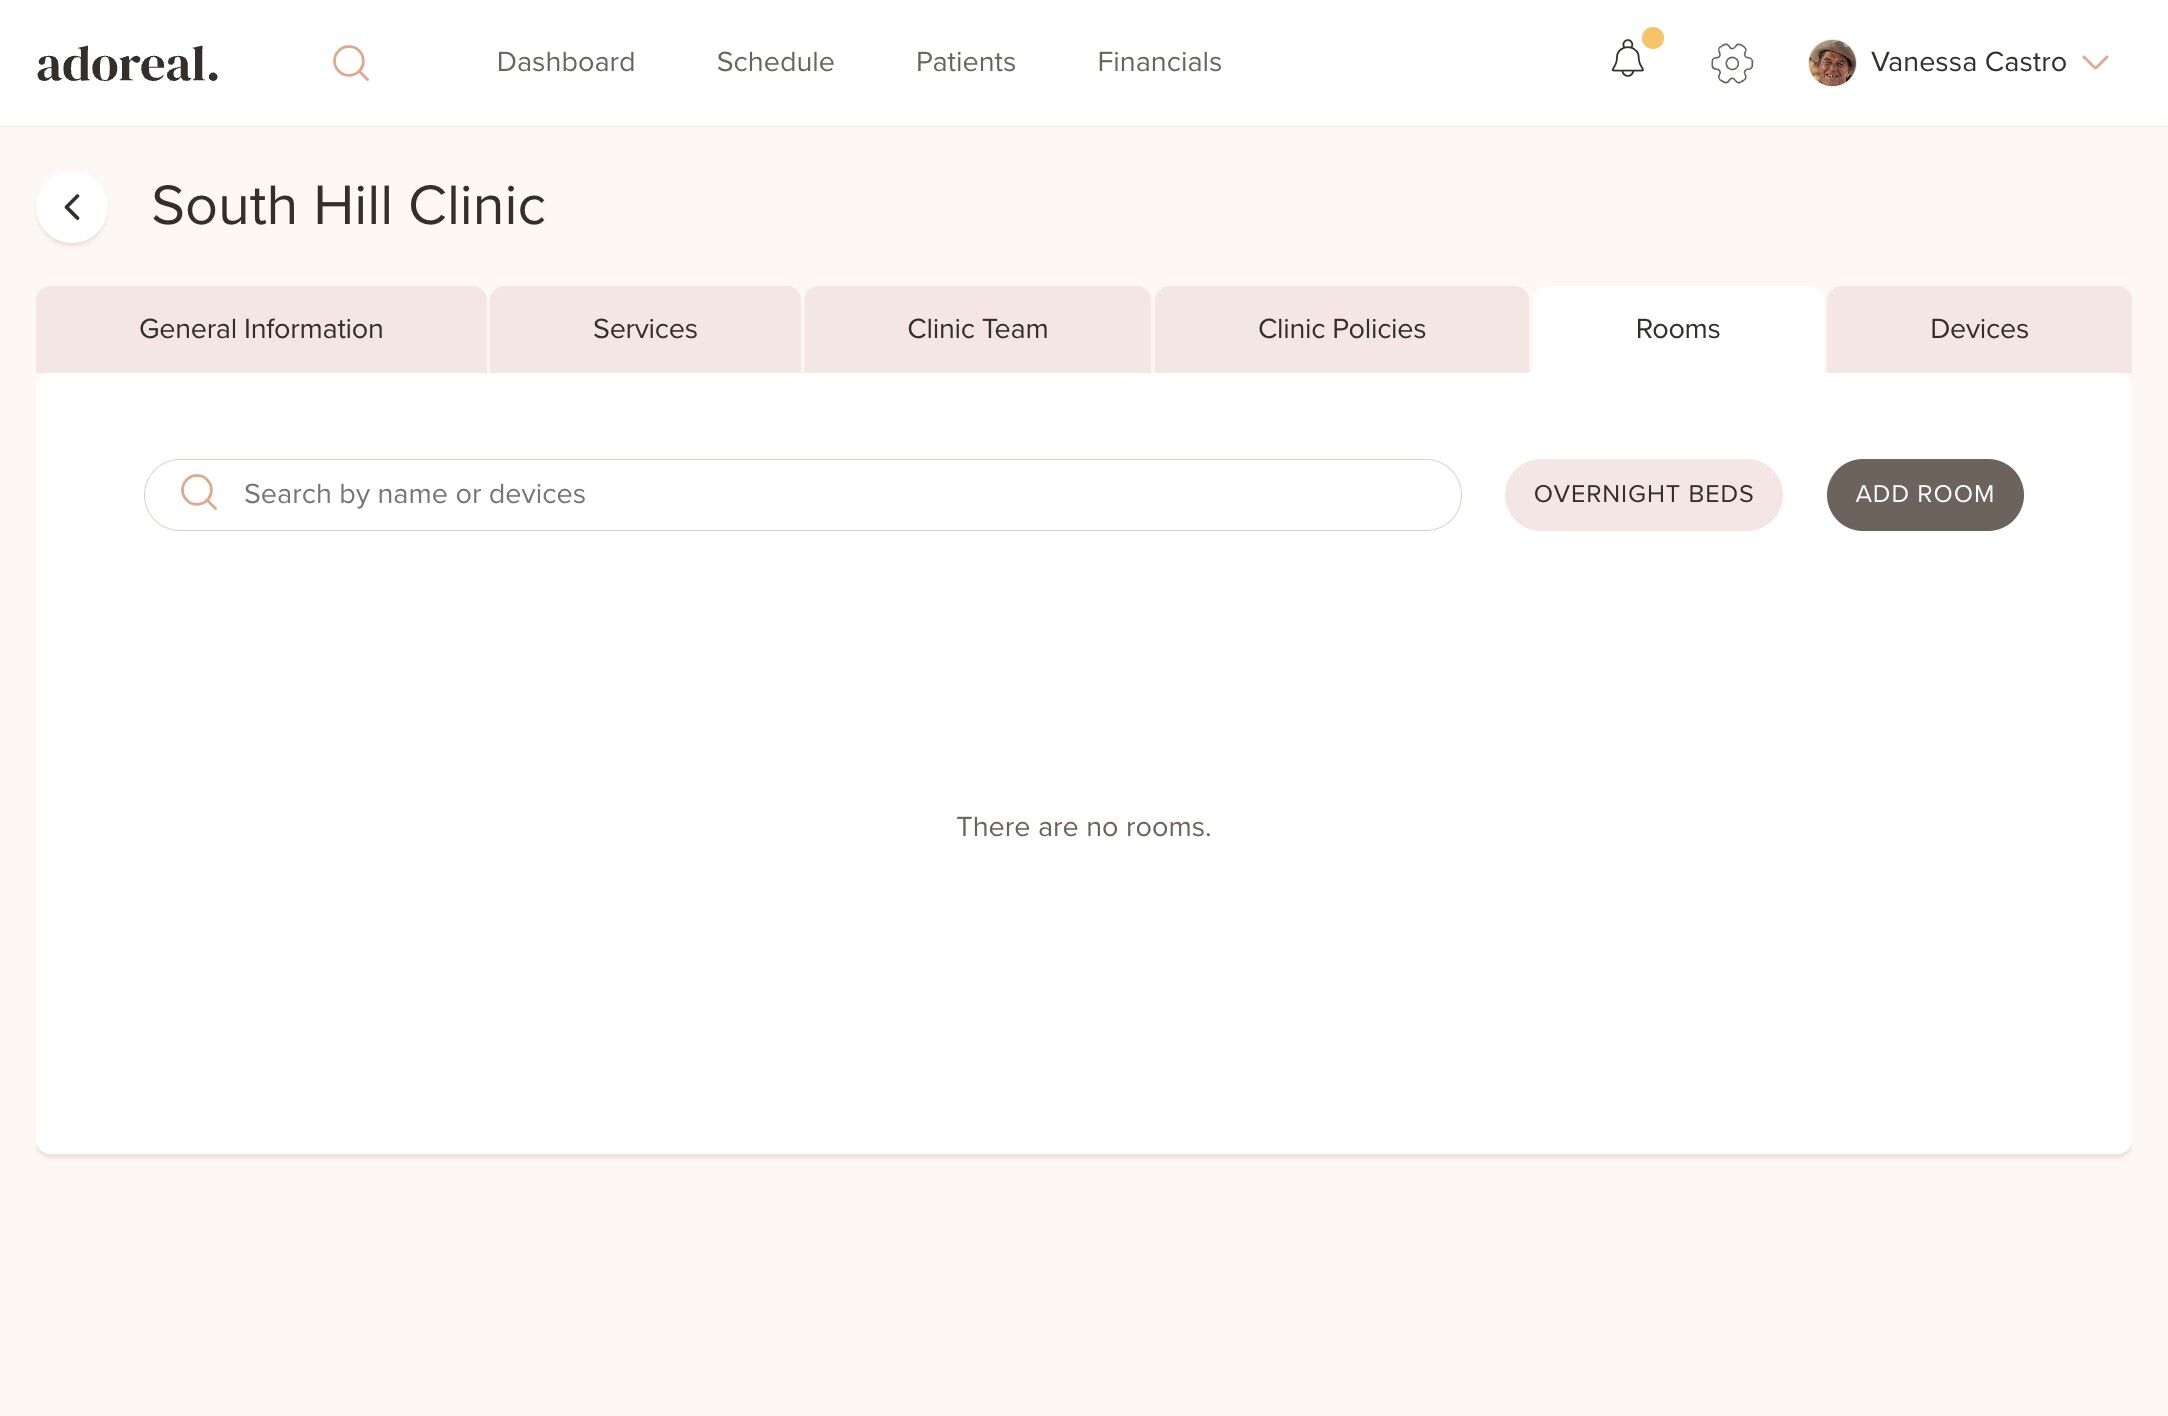2168x1416 pixels.
Task: Open the Dashboard page
Action: [565, 62]
